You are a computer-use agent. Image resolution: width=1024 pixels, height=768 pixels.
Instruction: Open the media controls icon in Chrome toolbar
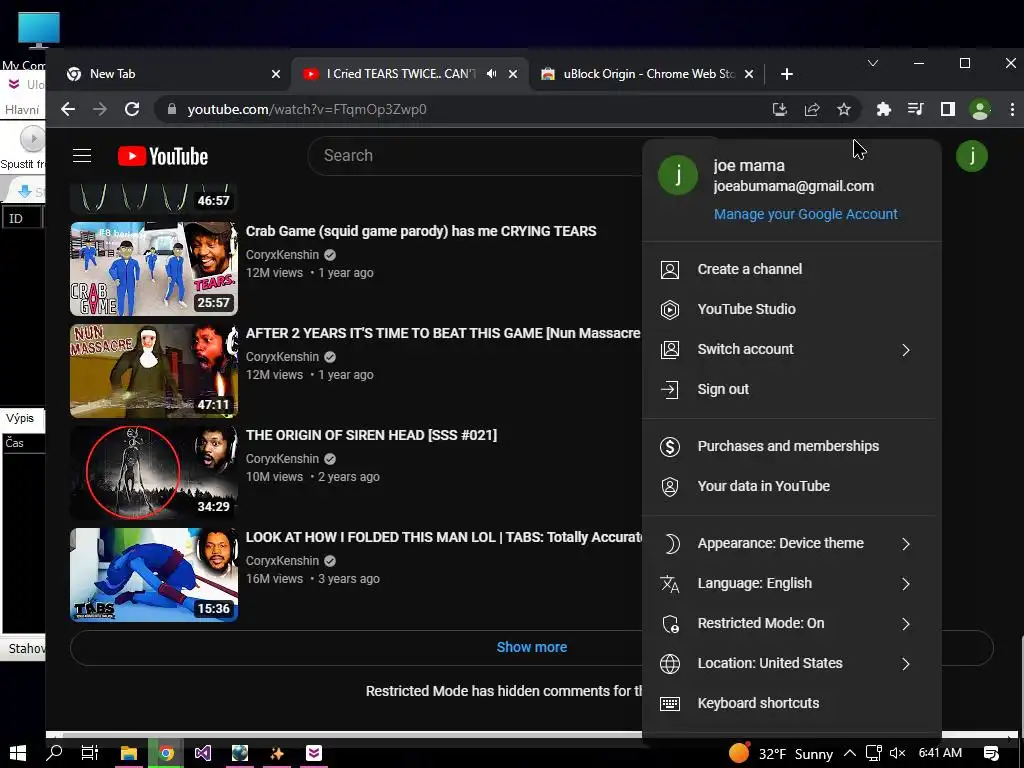(x=916, y=109)
